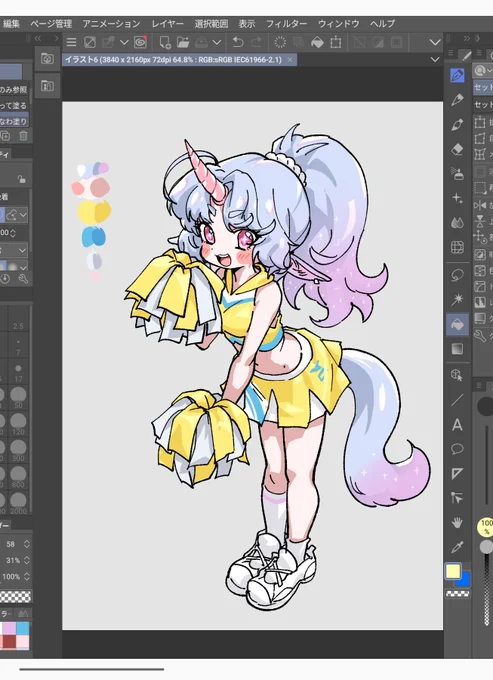Expand dropdown arrow next to Save icon
Screen dimensions: 493x680
coord(217,42)
